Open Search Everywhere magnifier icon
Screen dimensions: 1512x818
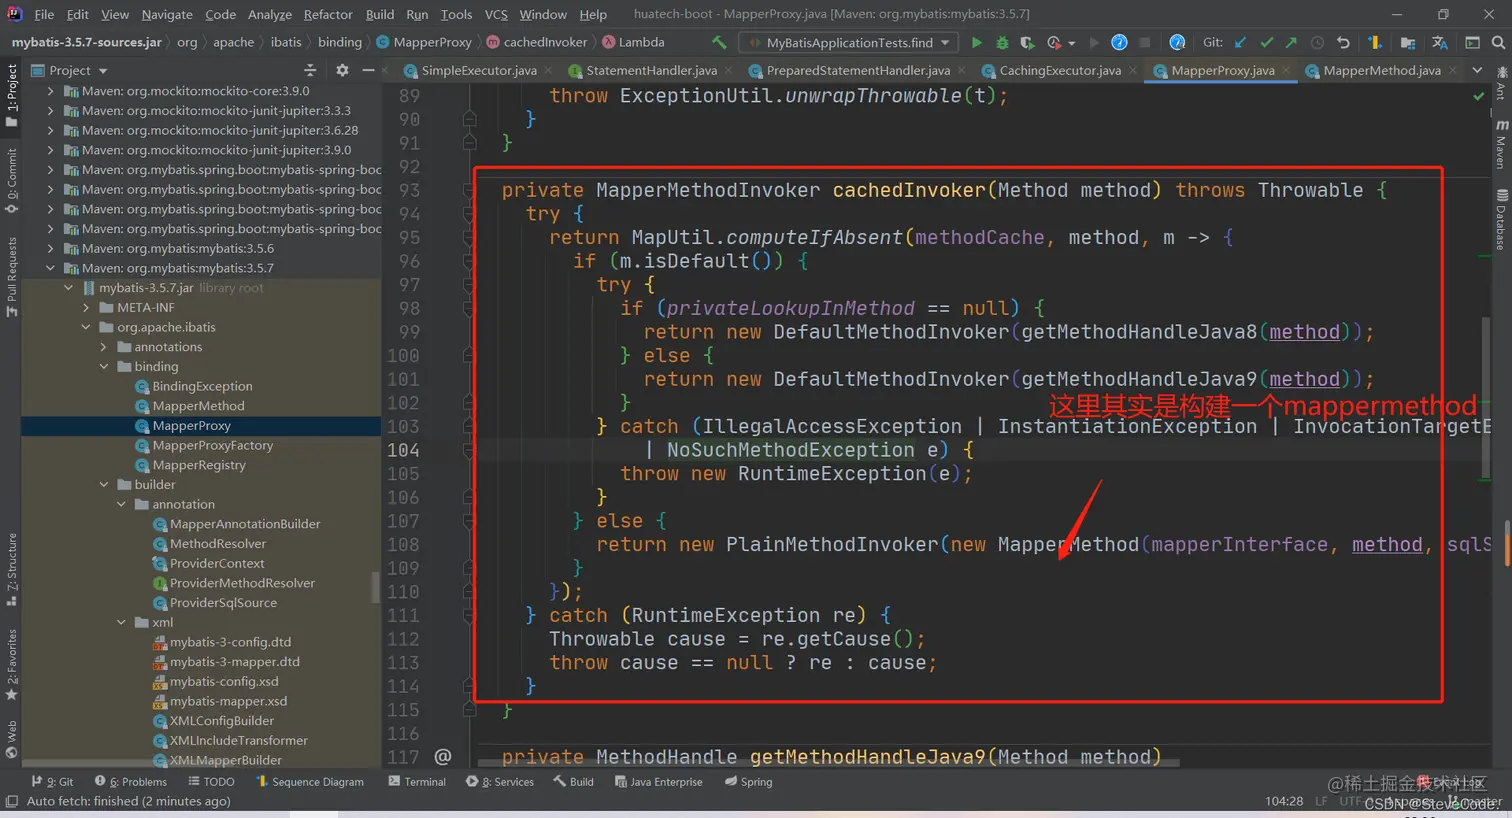[1498, 42]
